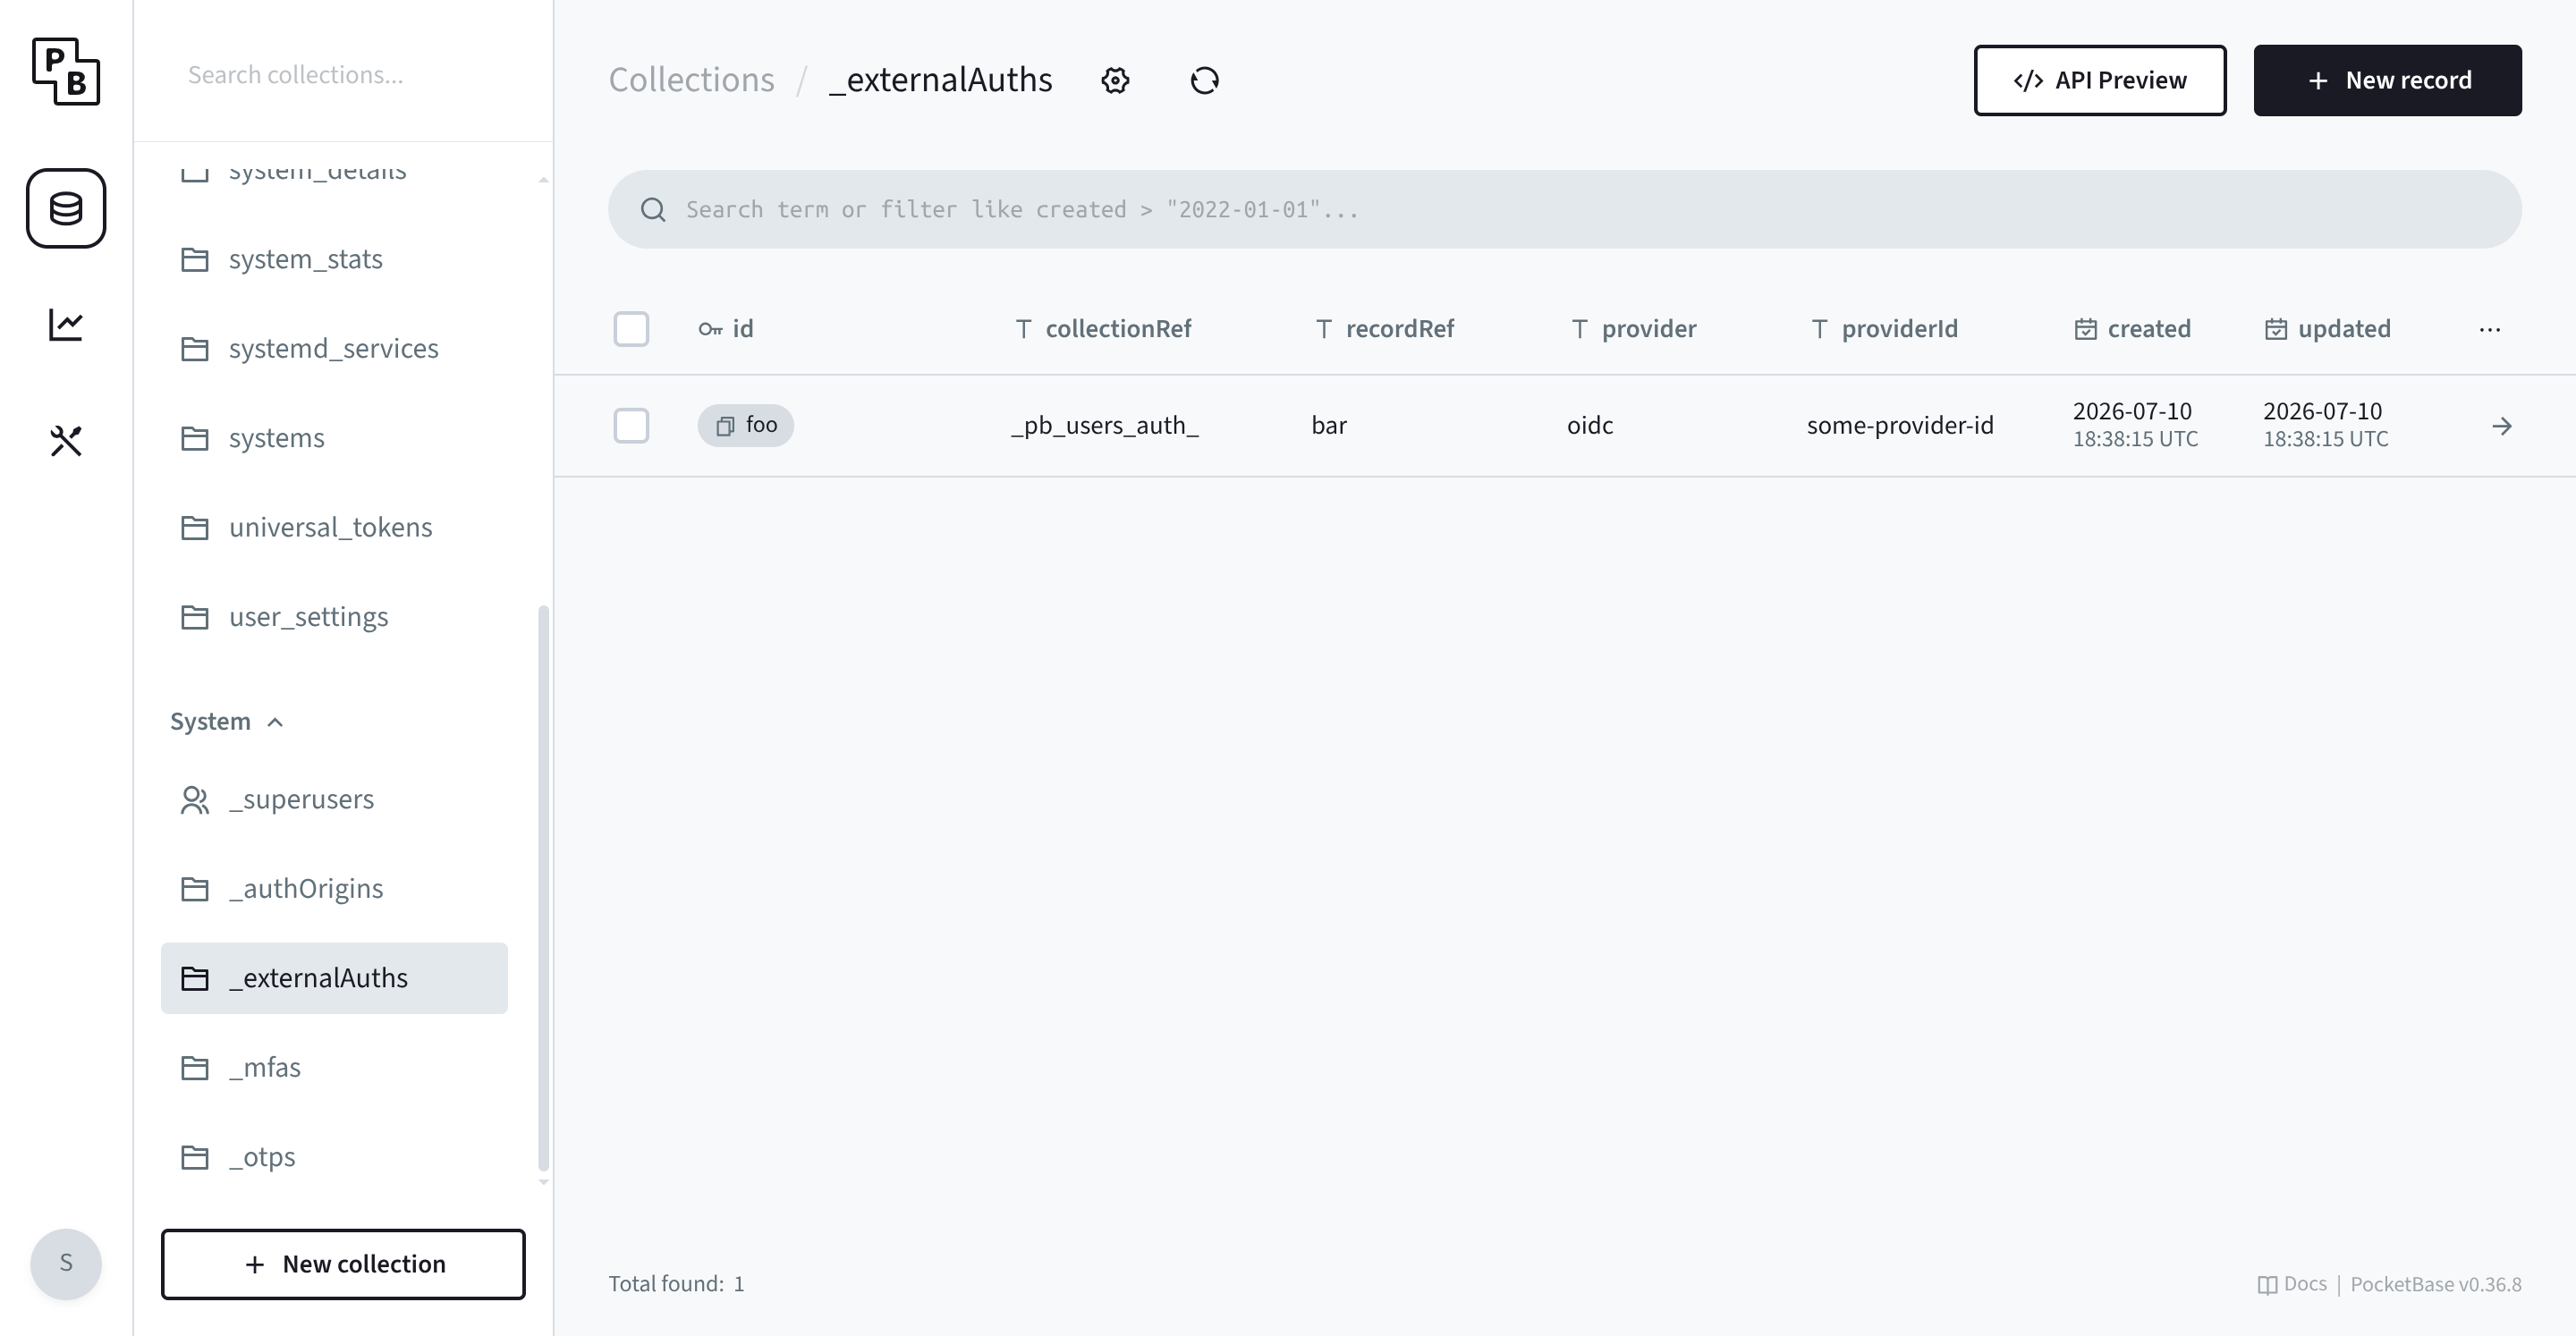Click the _pb_users_auth_ cell

[1104, 426]
